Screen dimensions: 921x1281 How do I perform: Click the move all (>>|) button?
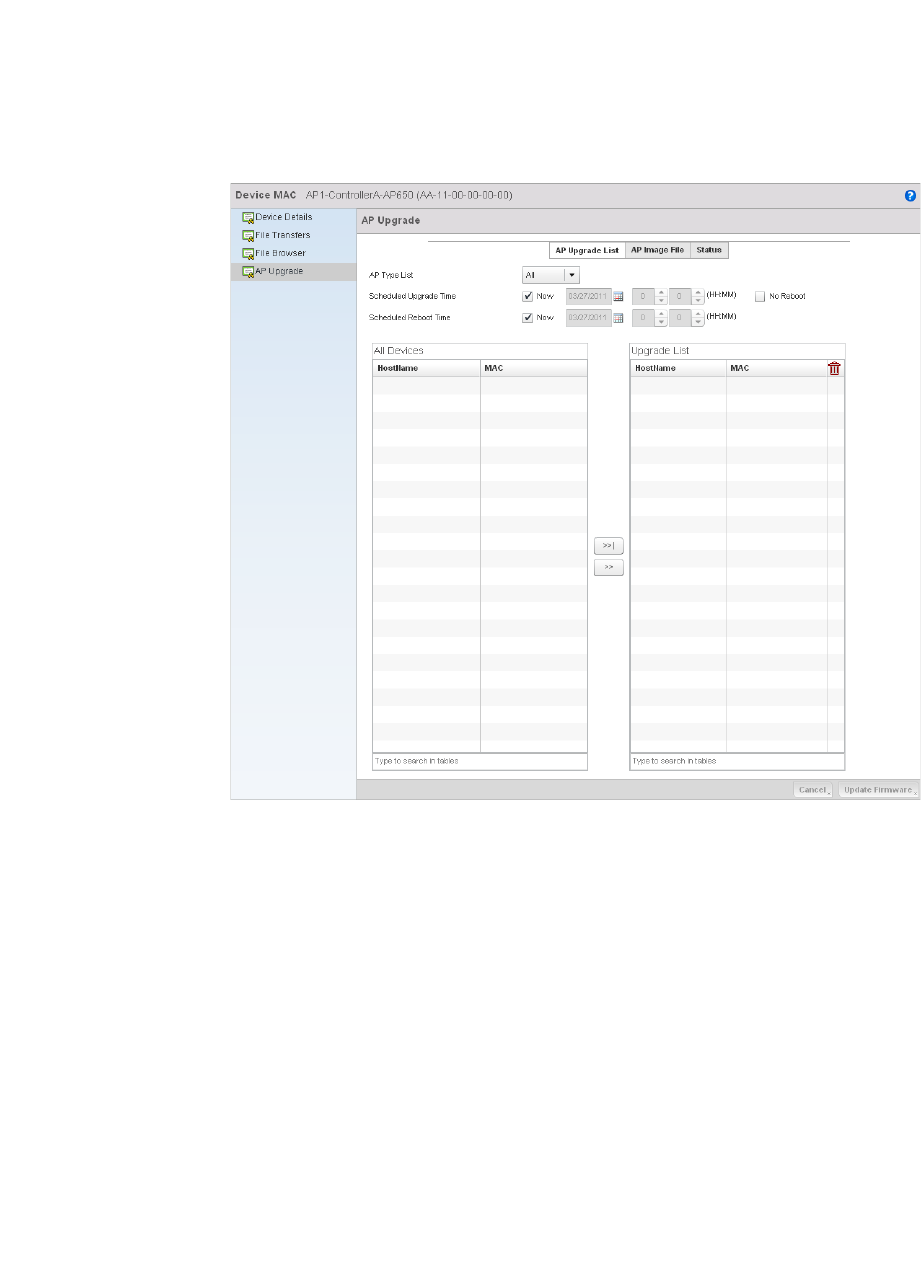pyautogui.click(x=609, y=546)
